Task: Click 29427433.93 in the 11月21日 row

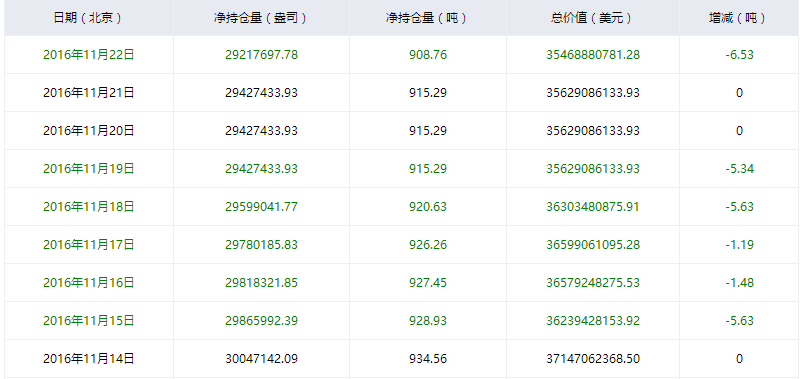Action: (261, 93)
